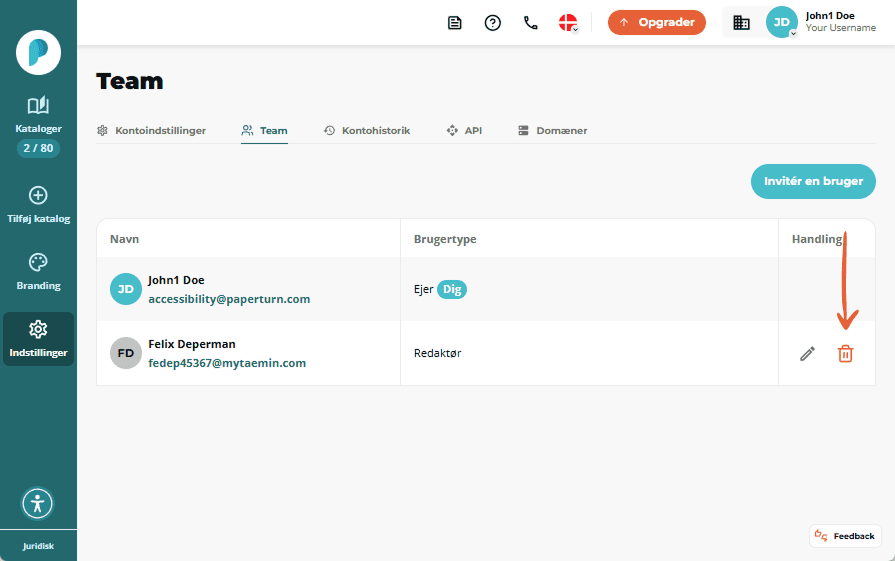Click John1 Doe name in table

click(x=176, y=280)
